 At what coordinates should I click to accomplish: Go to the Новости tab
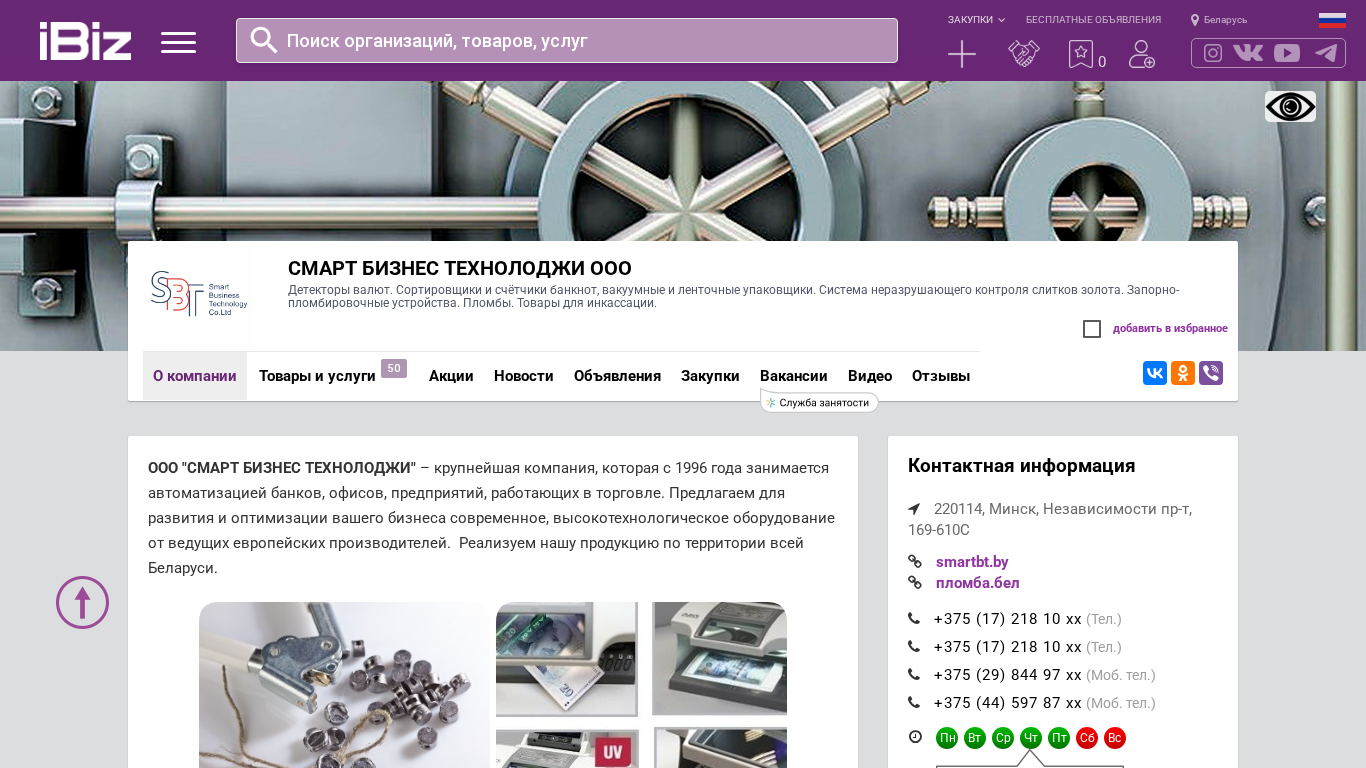point(524,376)
